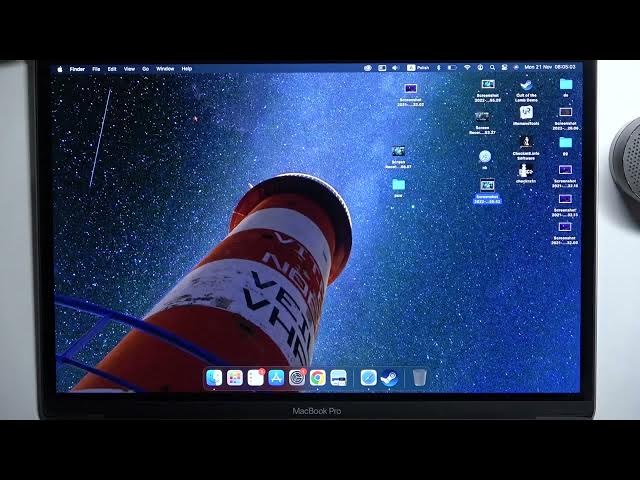Select the Screen Recording file left of the selected file
The height and width of the screenshot is (480, 640).
(398, 157)
